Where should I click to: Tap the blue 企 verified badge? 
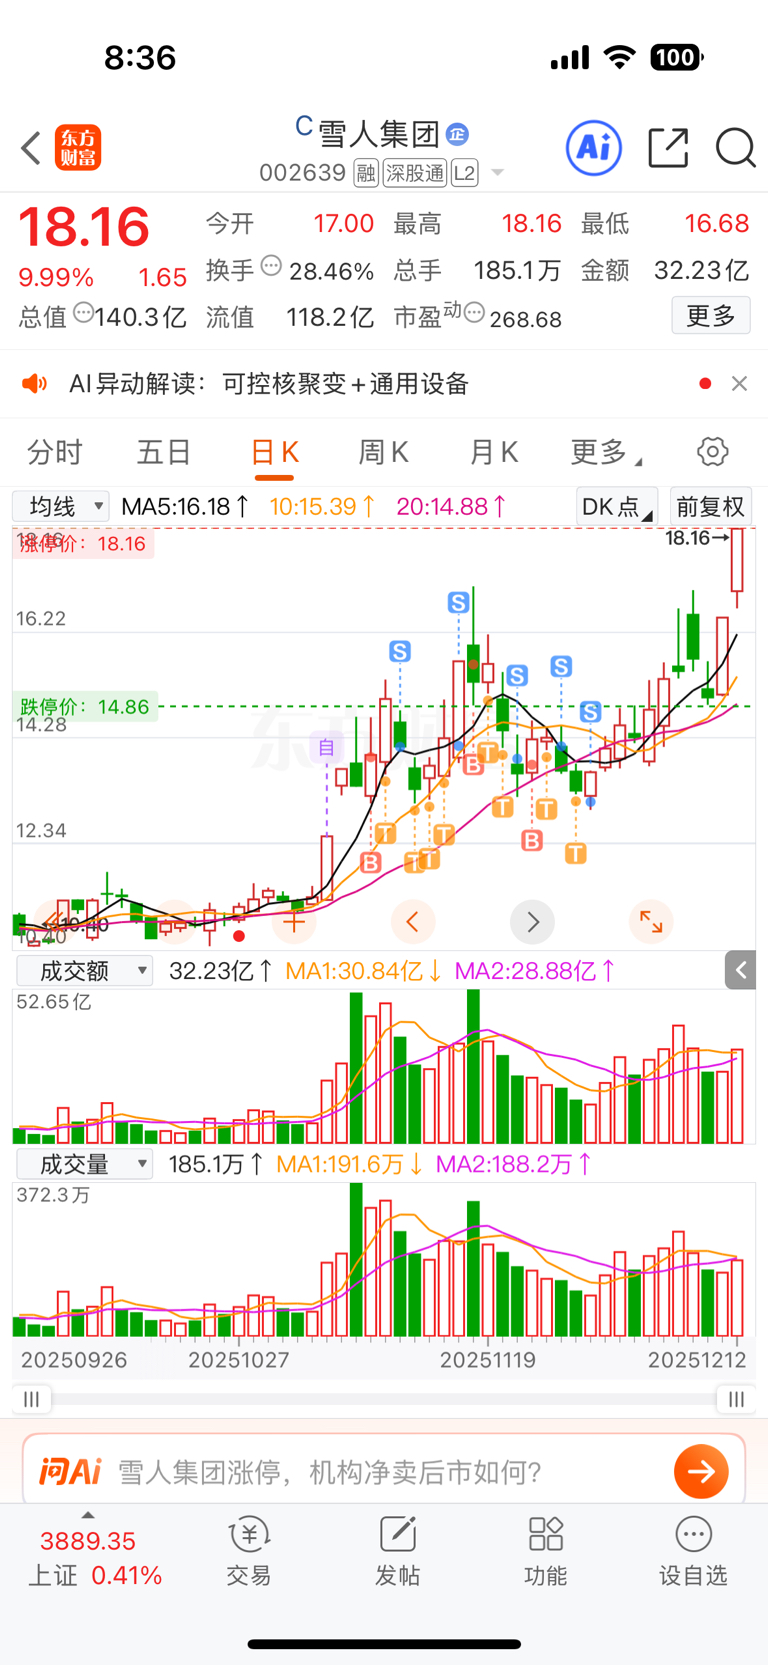coord(458,133)
